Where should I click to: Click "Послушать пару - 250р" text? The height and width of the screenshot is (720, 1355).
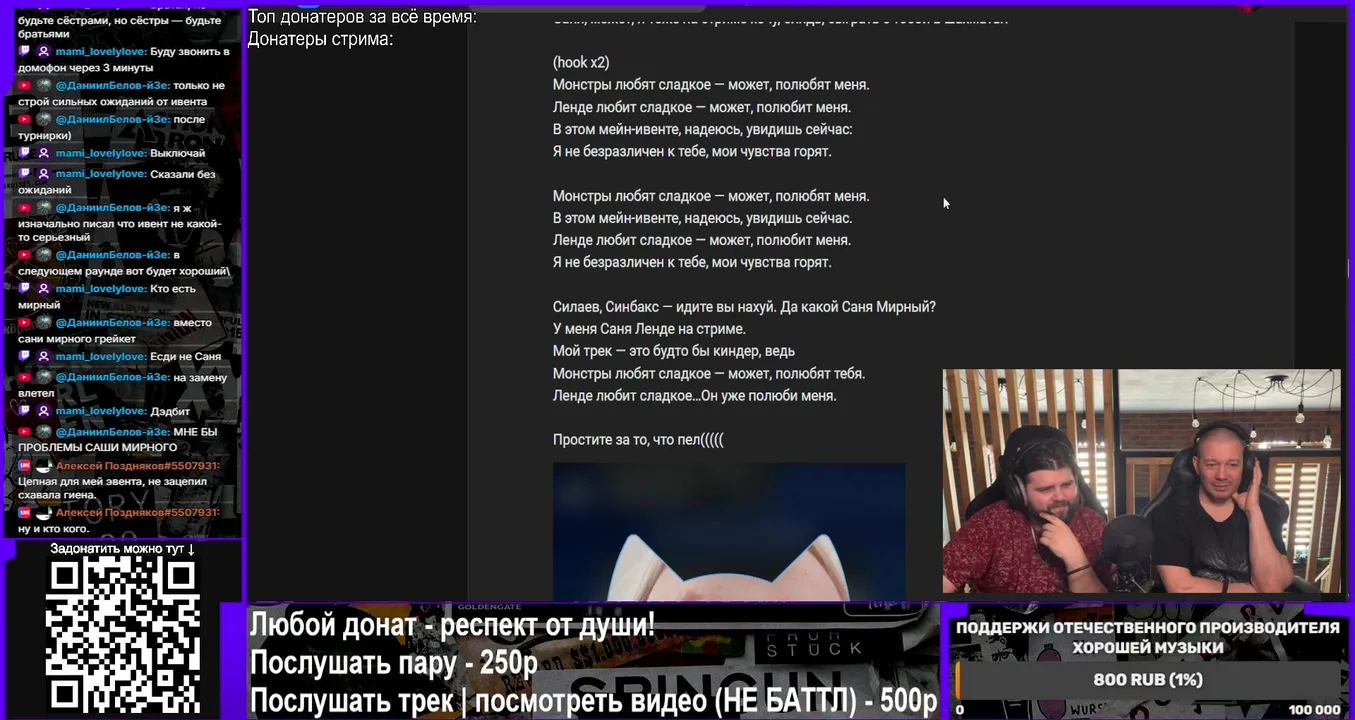click(393, 662)
